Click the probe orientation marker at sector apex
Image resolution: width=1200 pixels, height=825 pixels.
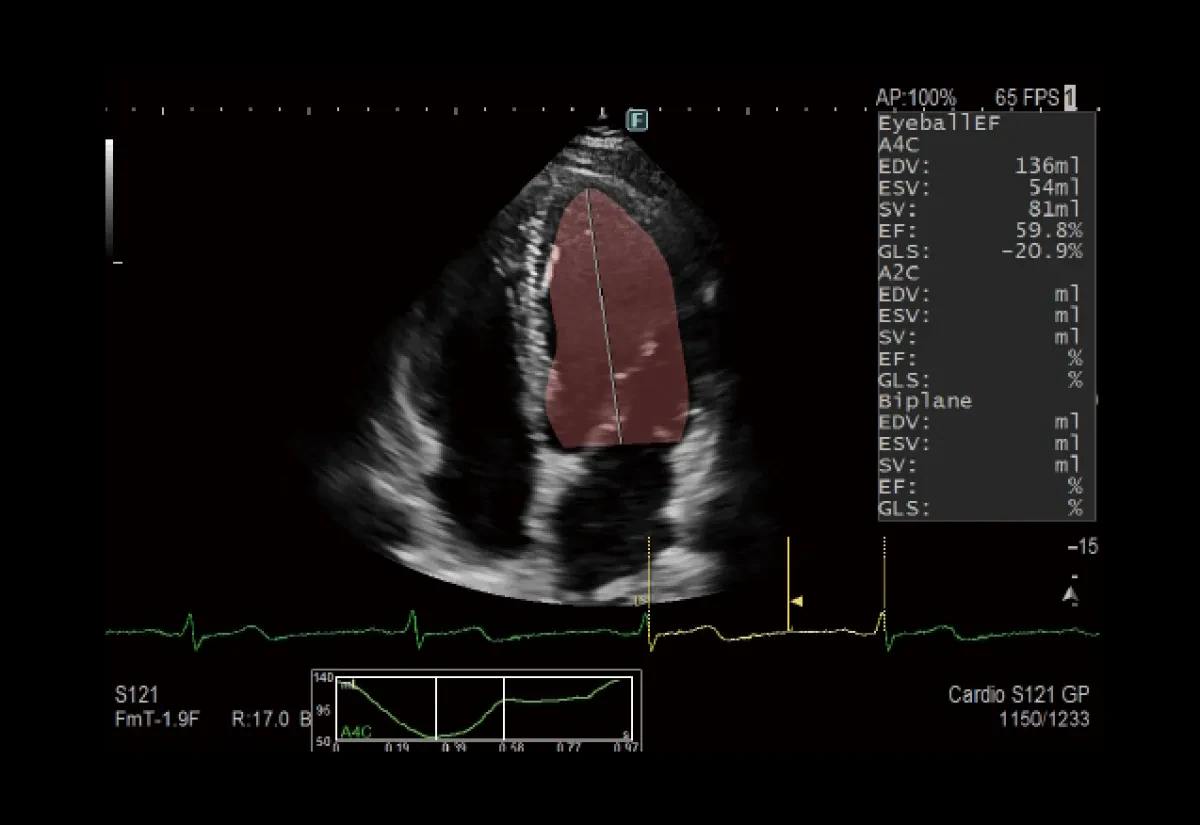tap(602, 115)
